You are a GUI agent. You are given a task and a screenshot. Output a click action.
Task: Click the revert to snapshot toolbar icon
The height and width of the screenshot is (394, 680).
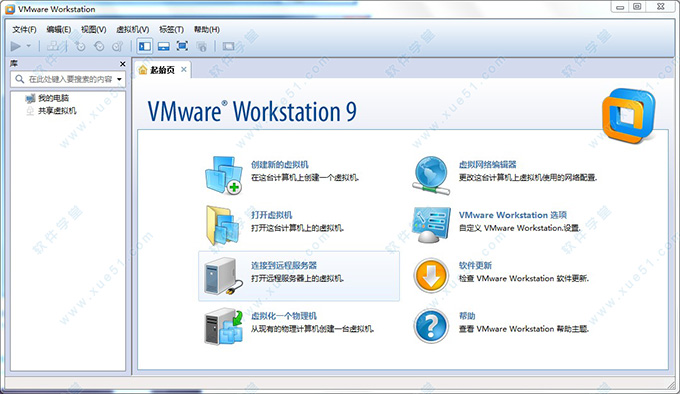(x=99, y=46)
